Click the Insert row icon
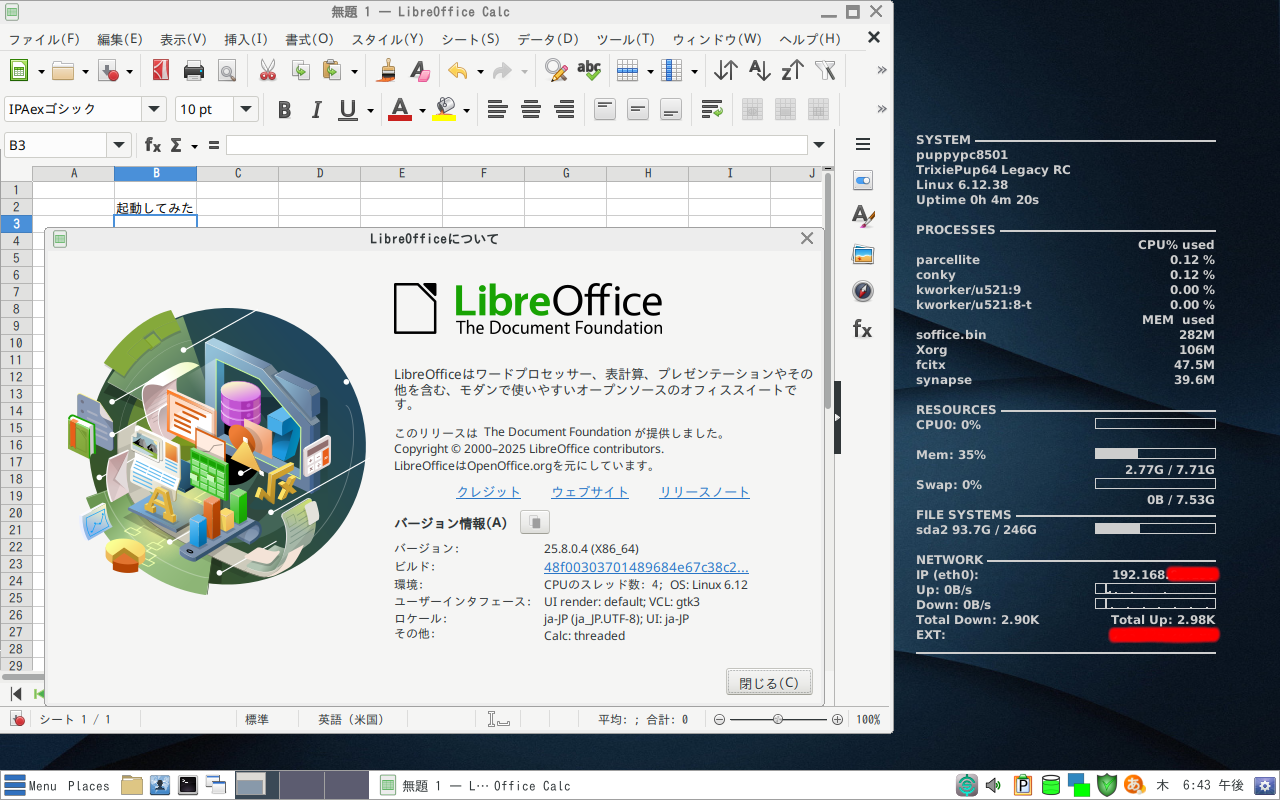This screenshot has width=1280, height=800. [x=627, y=70]
